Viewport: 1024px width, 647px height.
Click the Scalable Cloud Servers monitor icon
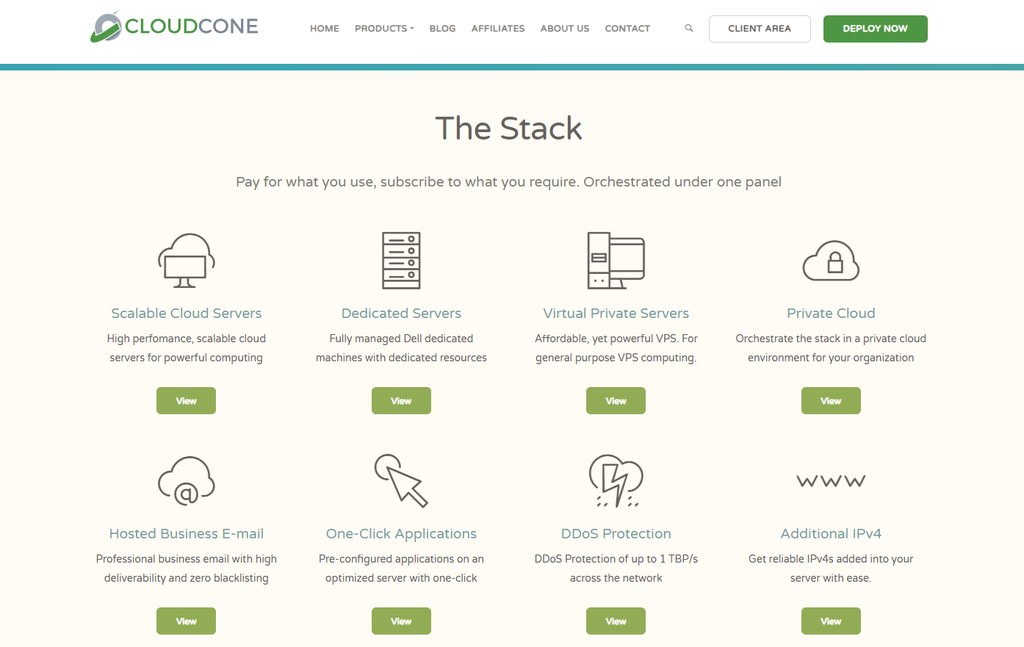pyautogui.click(x=186, y=260)
